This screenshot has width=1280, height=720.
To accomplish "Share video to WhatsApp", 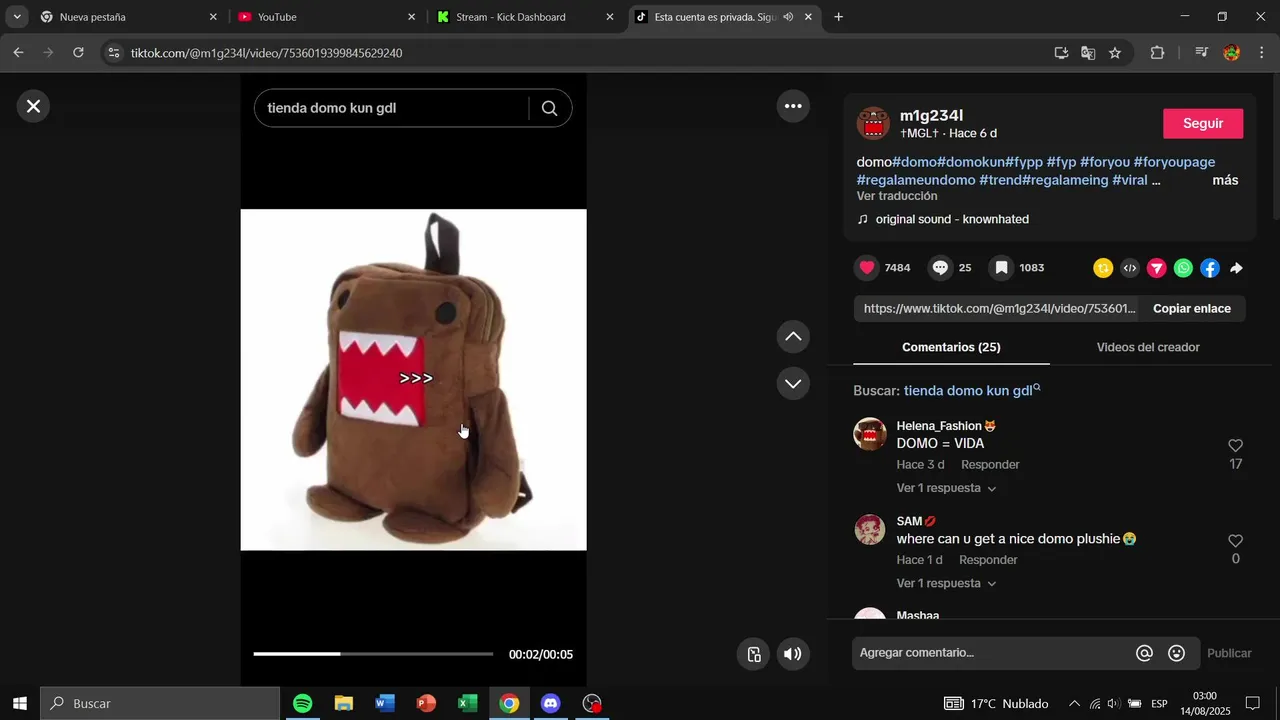I will coord(1184,268).
